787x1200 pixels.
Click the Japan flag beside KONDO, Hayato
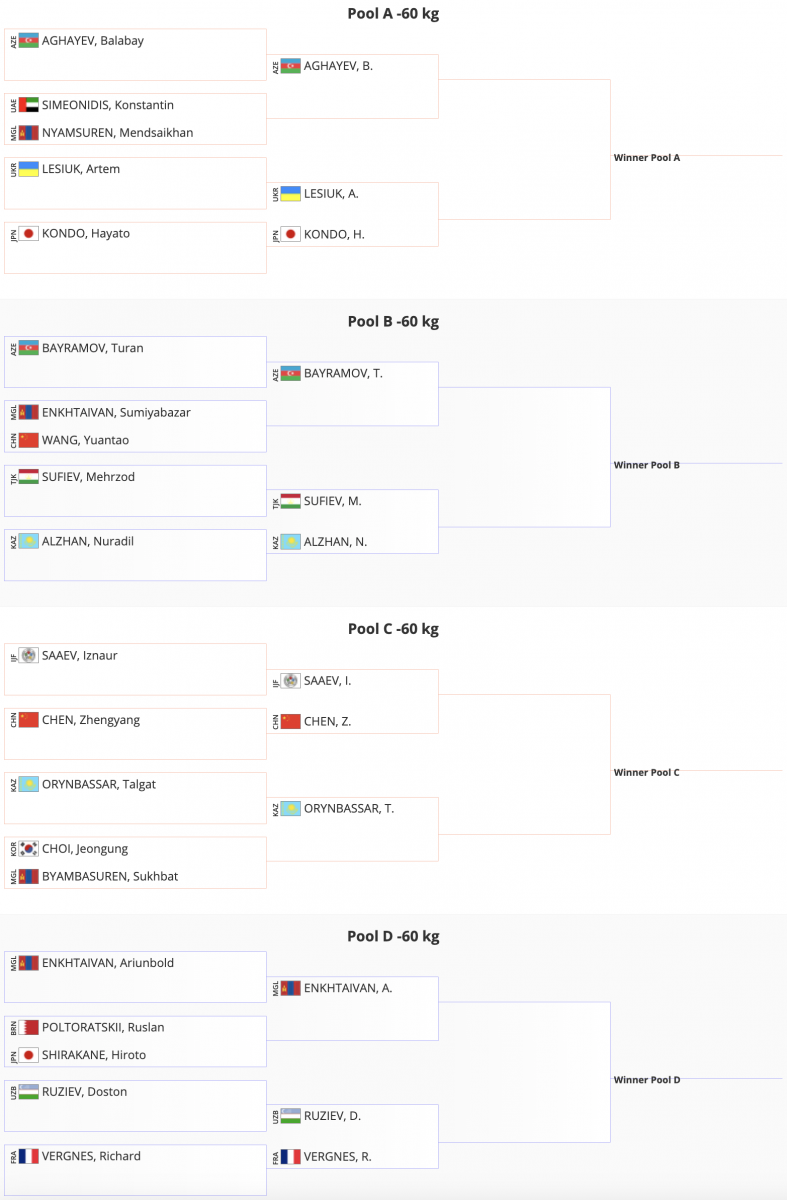coord(28,233)
